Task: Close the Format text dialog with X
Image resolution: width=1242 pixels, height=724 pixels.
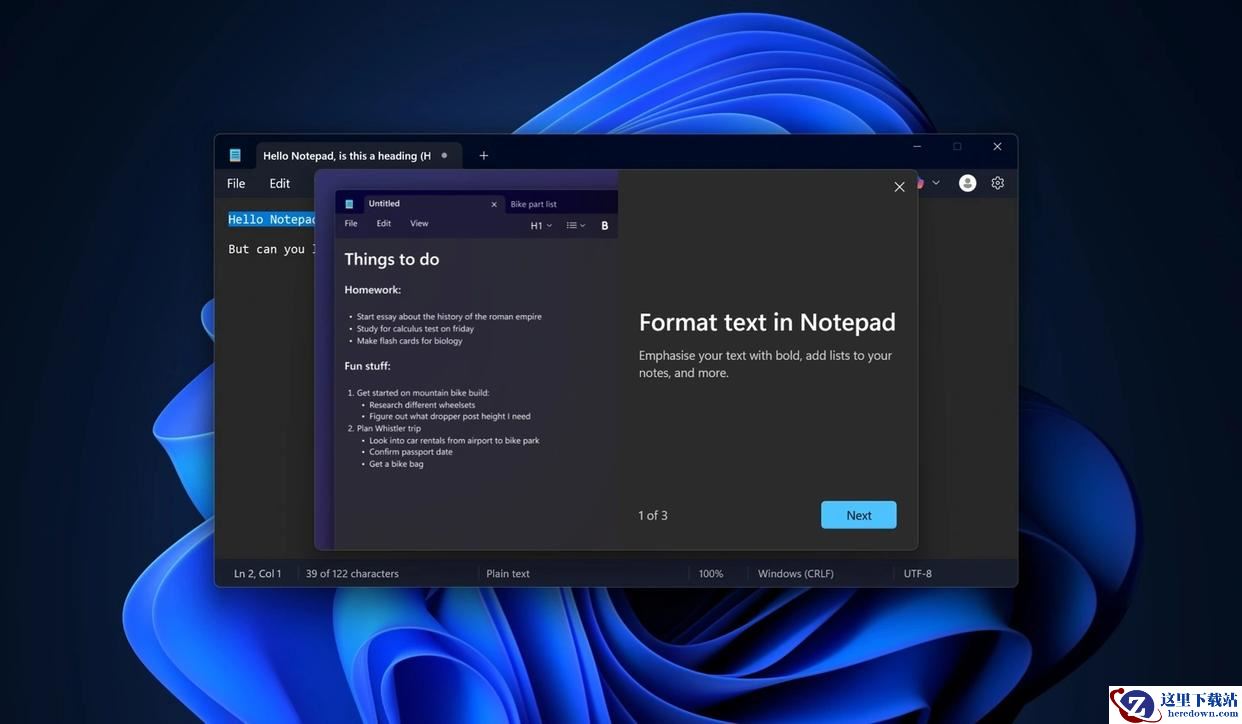Action: click(x=899, y=187)
